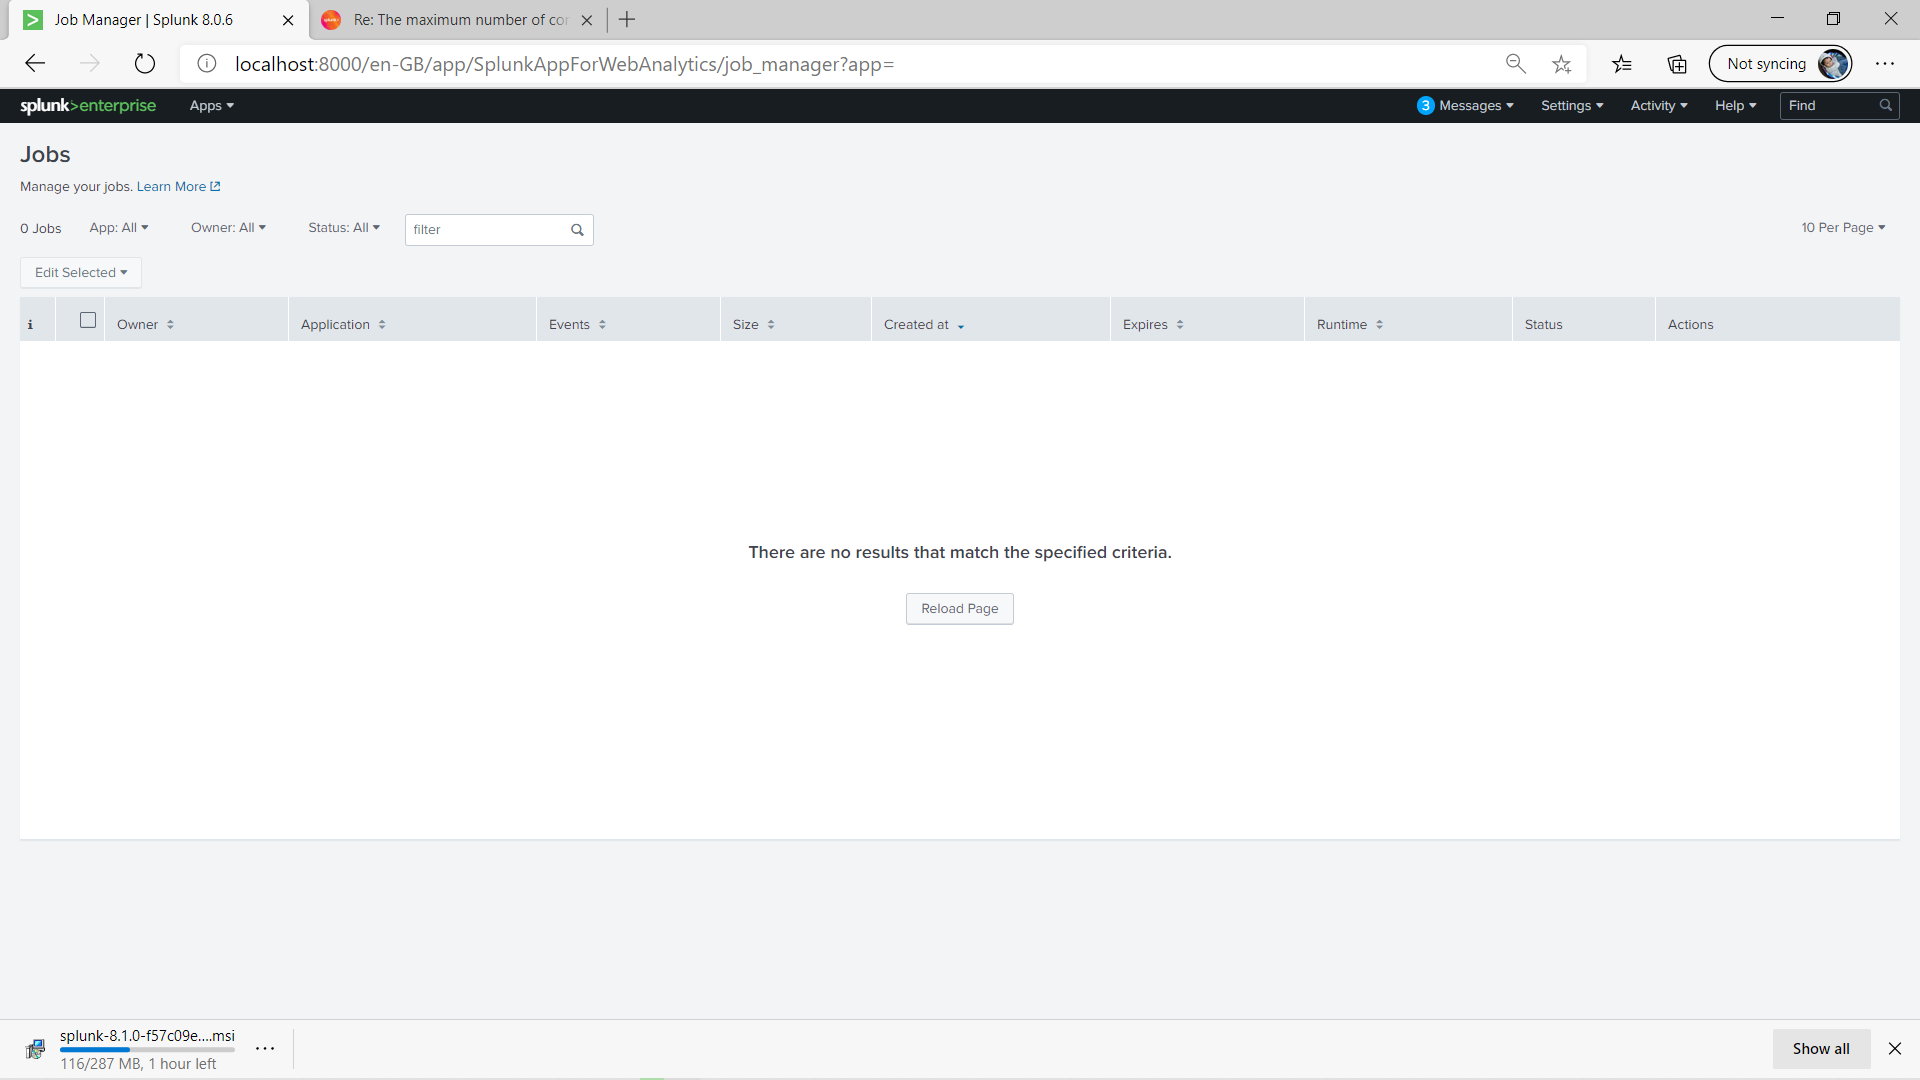Open the browser Collections icon
The image size is (1920, 1080).
1677,64
